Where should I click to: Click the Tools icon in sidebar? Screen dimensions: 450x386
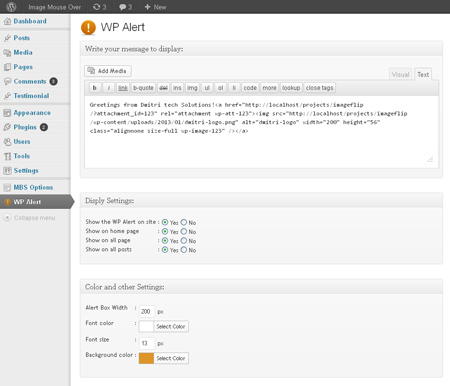click(x=7, y=156)
